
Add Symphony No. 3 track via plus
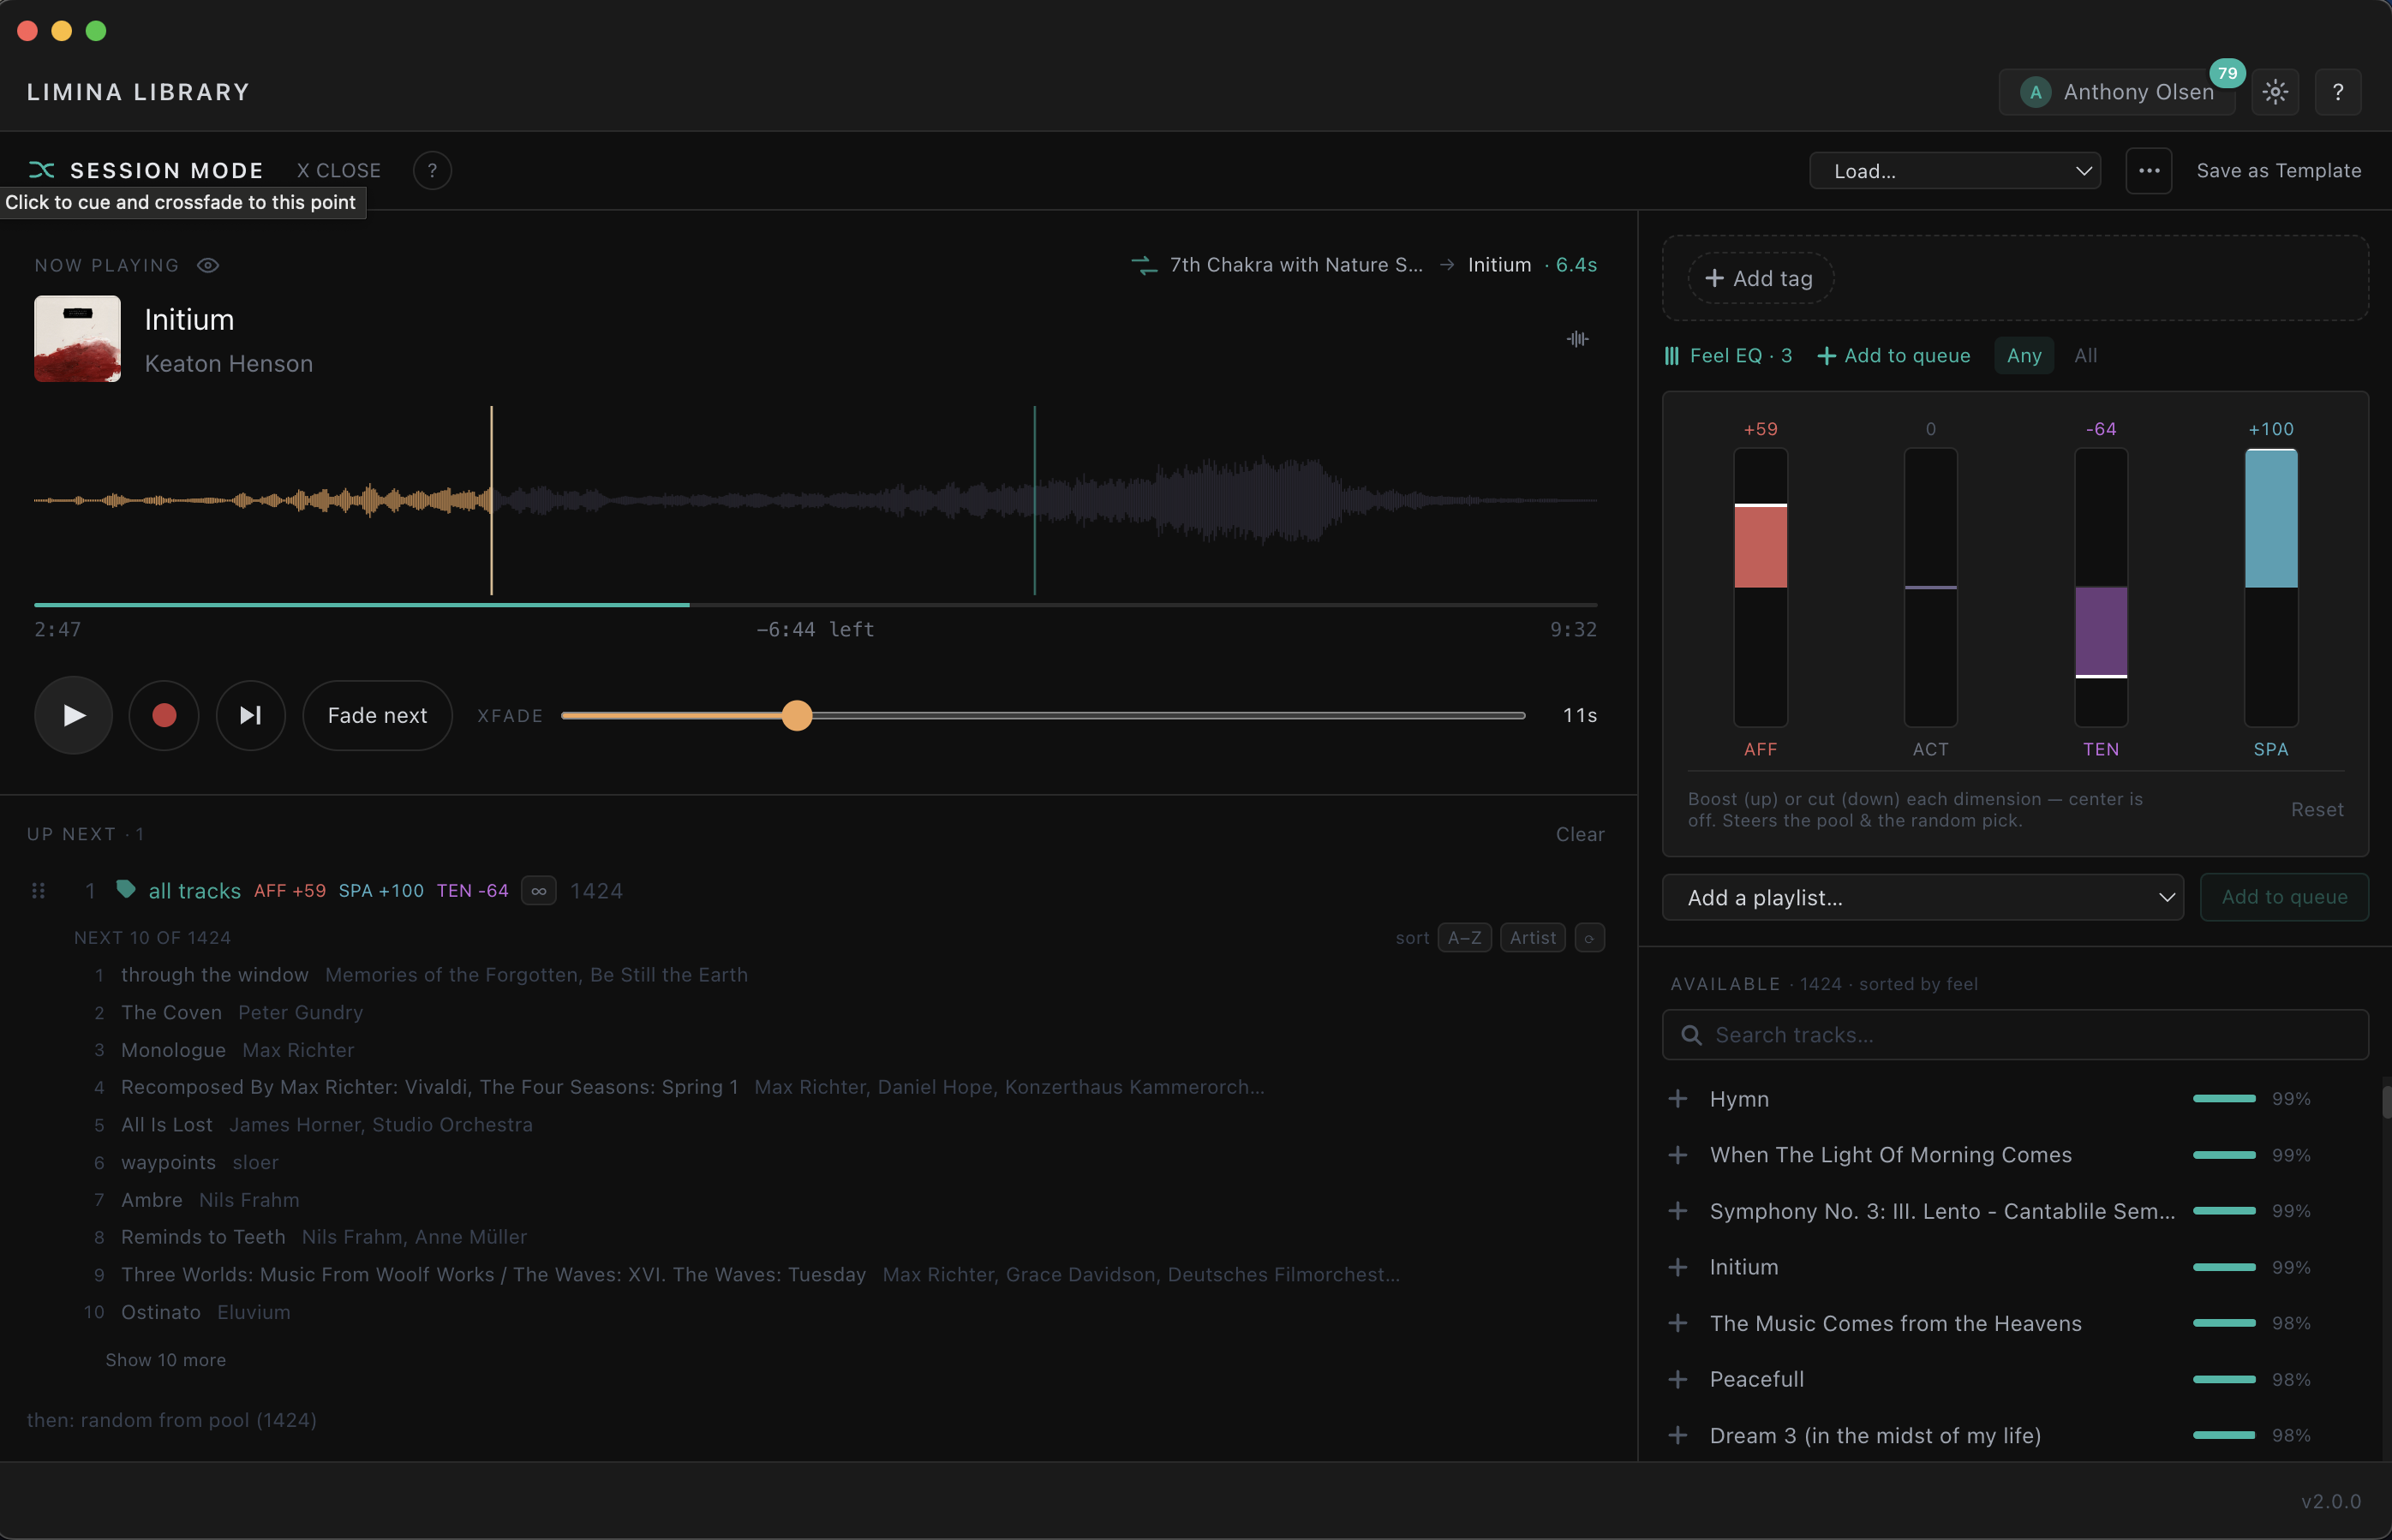tap(1678, 1211)
